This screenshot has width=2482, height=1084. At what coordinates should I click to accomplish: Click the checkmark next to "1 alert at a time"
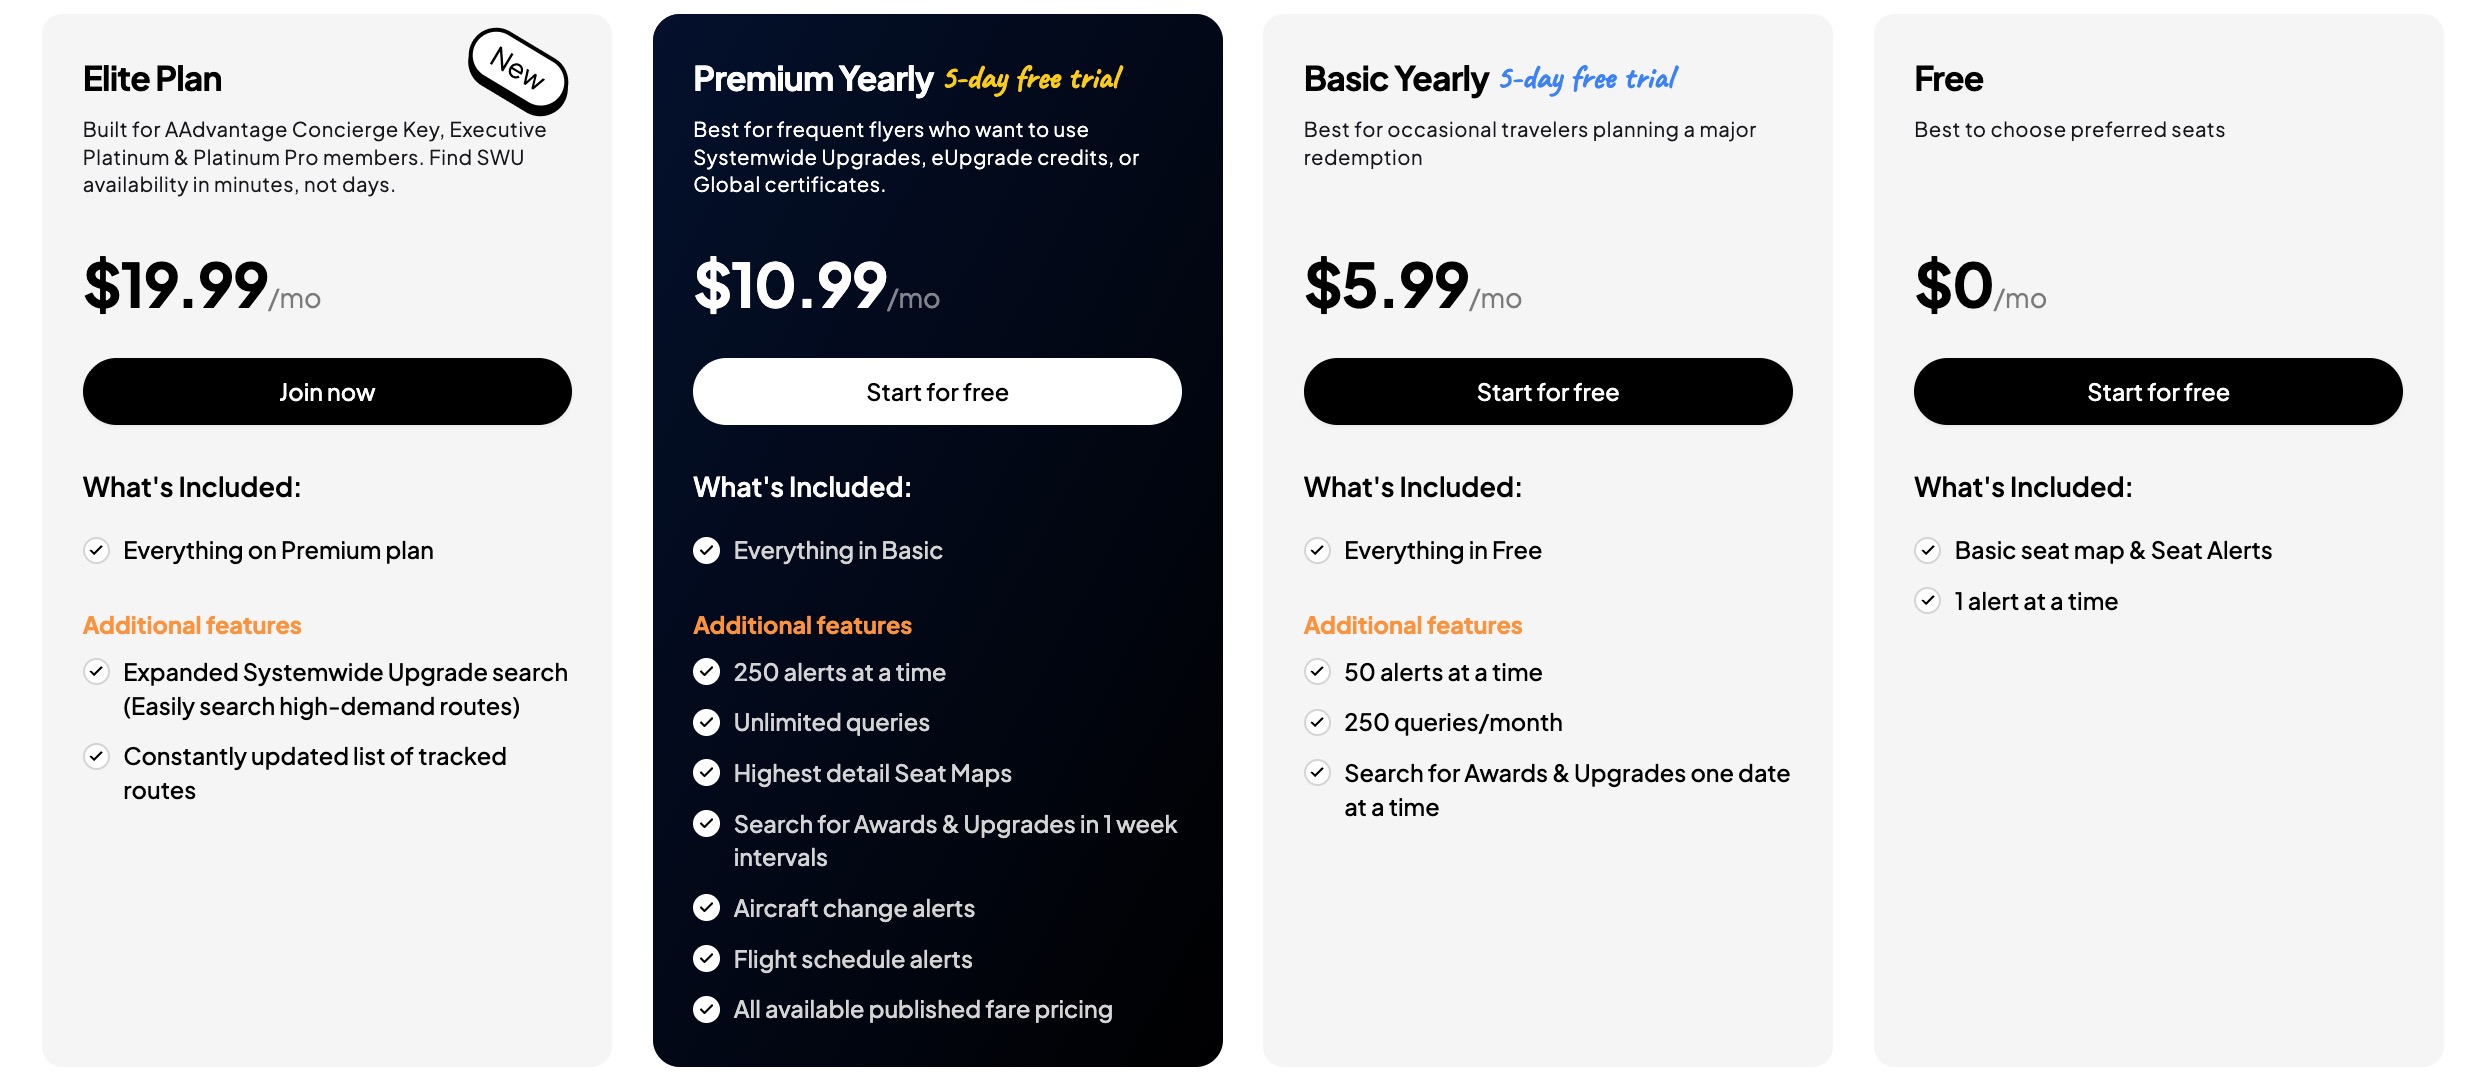pyautogui.click(x=1928, y=600)
